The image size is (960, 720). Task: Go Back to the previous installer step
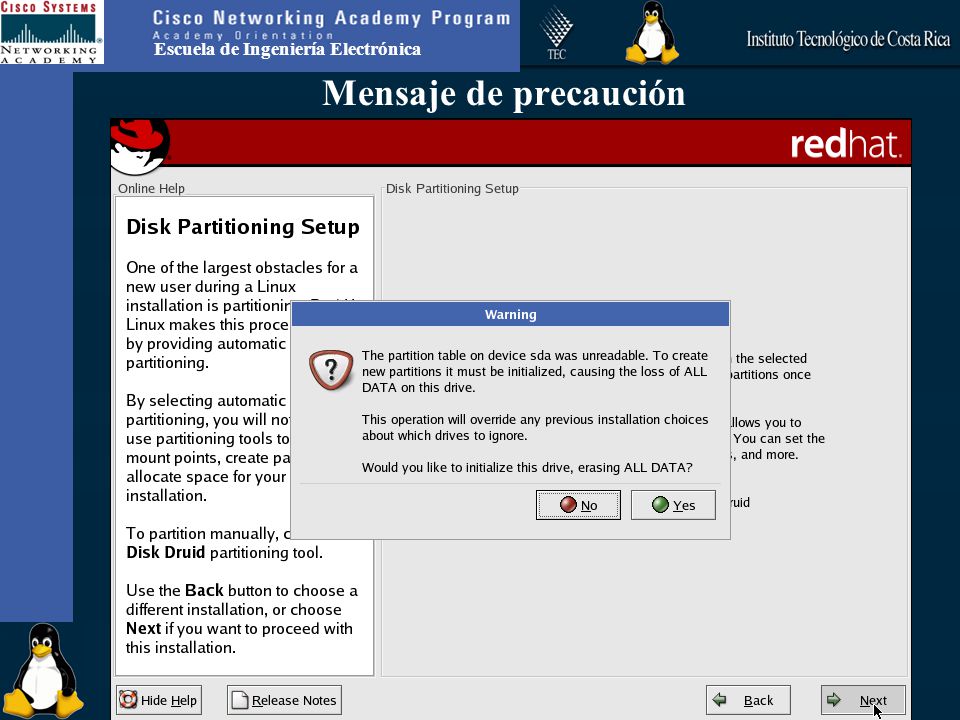click(x=748, y=700)
